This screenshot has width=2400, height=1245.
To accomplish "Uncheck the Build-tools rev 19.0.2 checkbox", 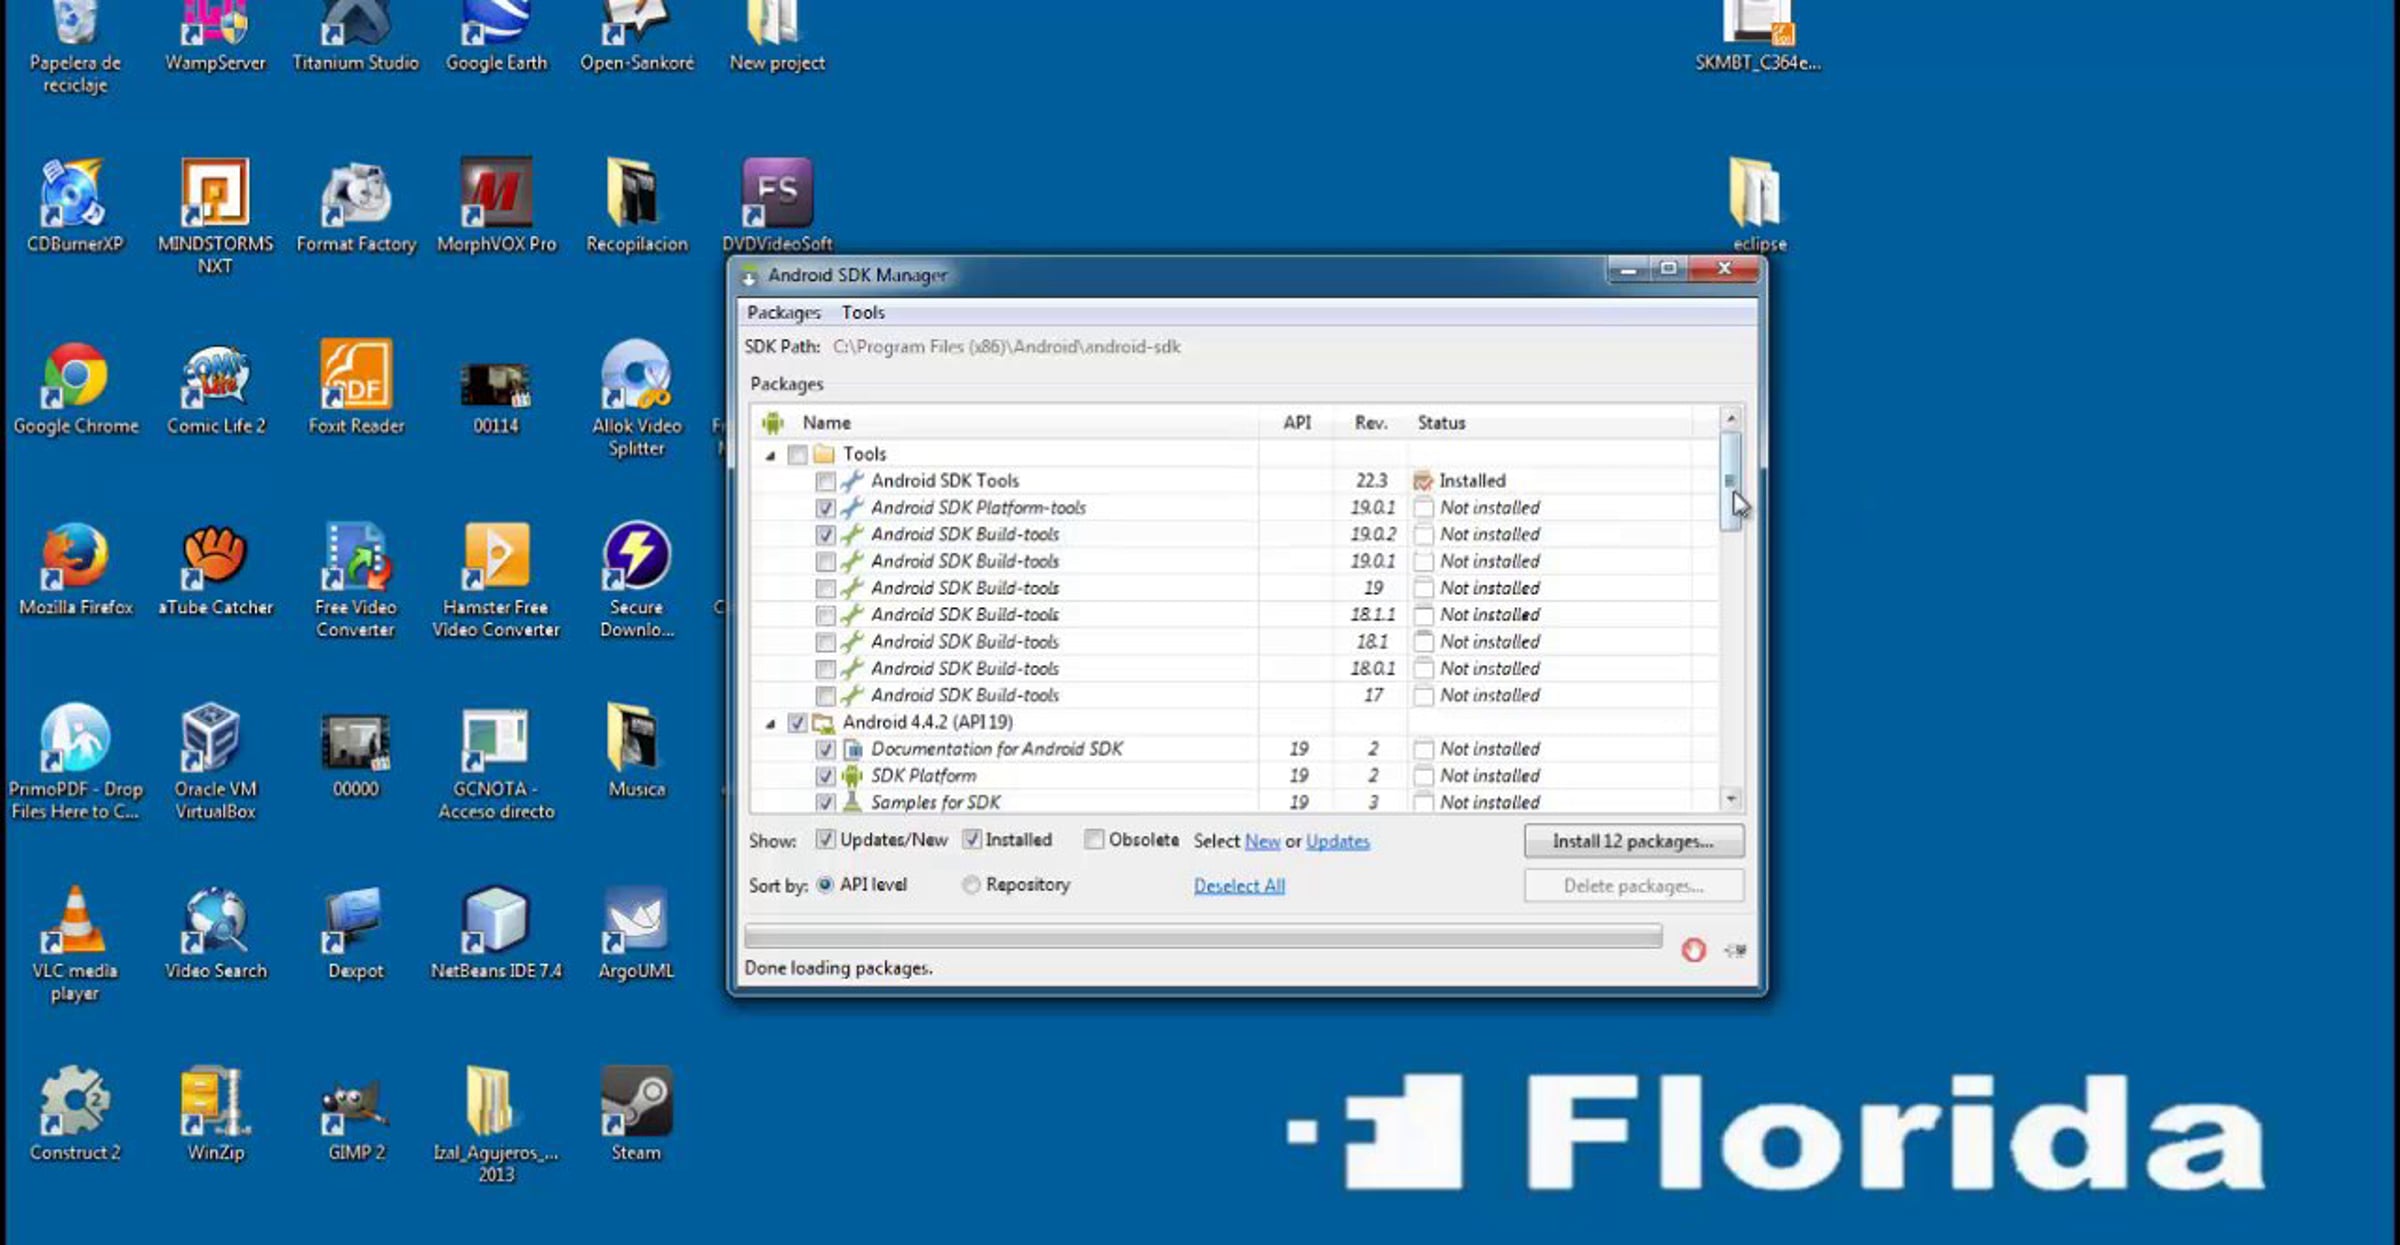I will pos(825,535).
